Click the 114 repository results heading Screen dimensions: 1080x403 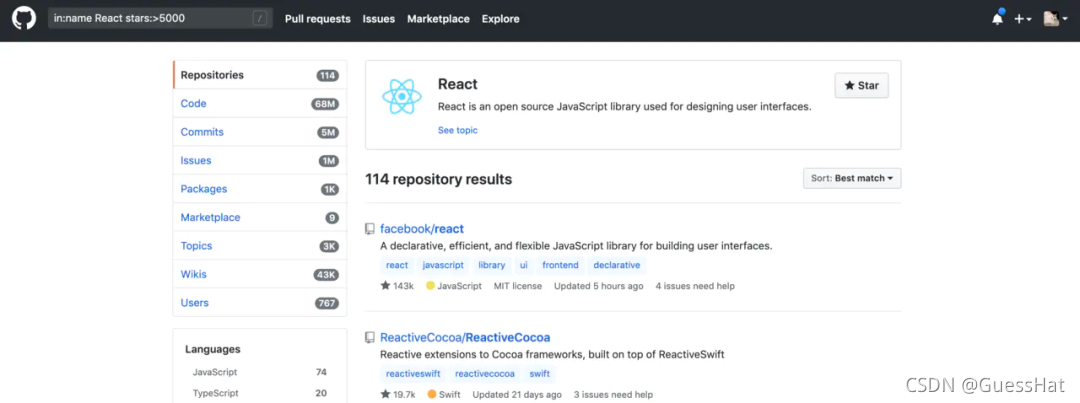coord(439,180)
